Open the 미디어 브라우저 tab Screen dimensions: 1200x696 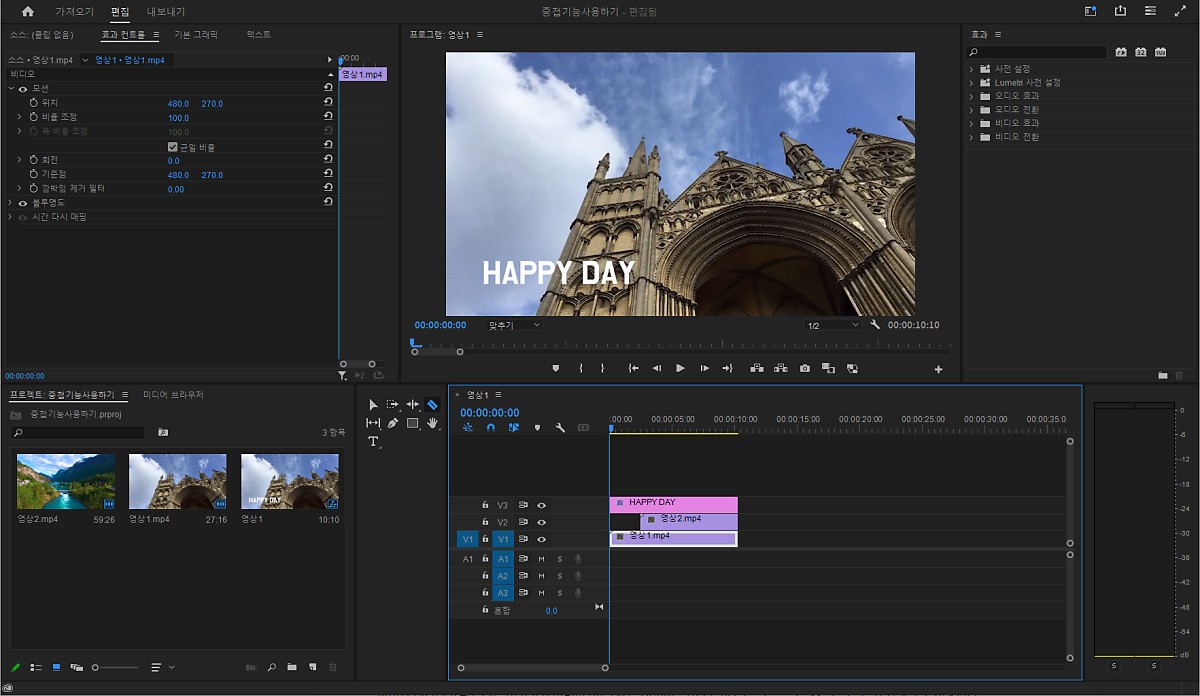[173, 395]
